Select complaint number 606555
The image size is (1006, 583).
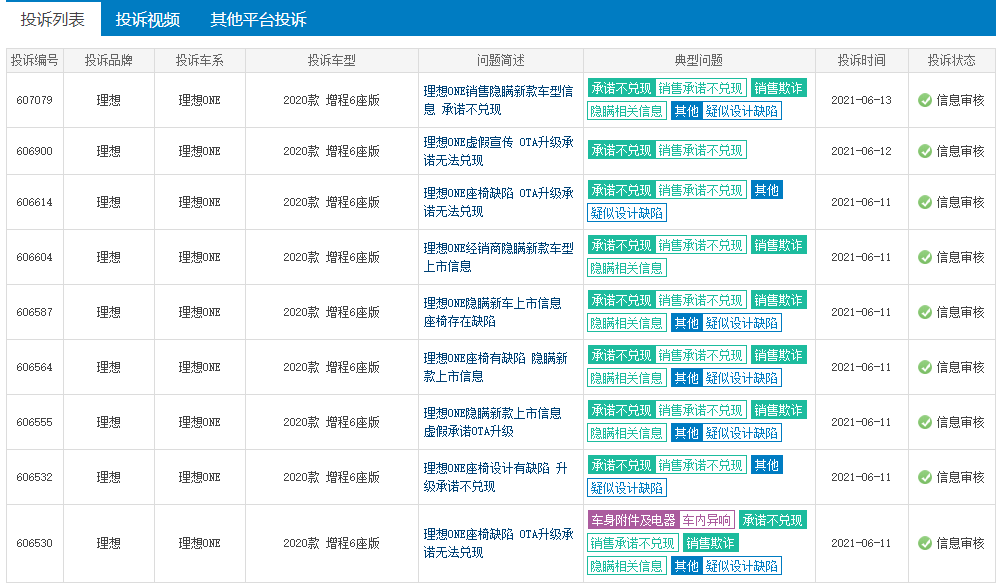pos(35,422)
